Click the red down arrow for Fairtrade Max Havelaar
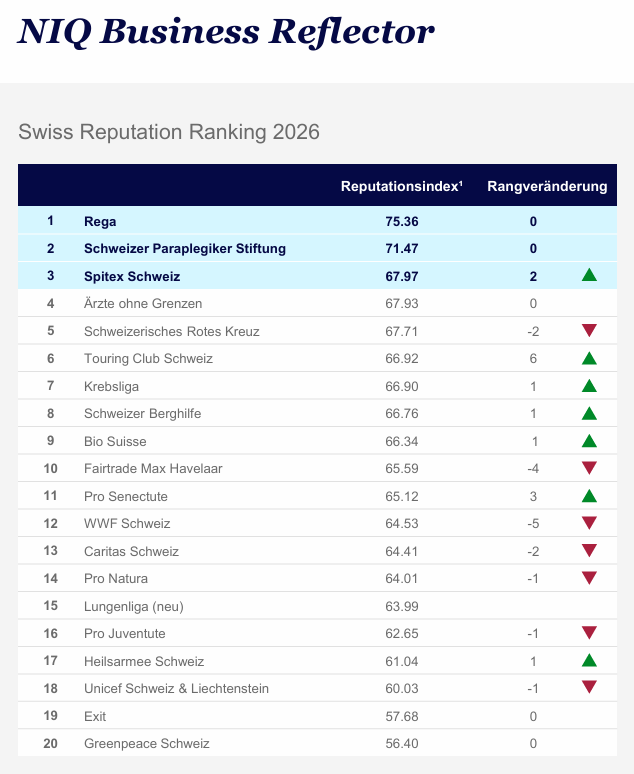The width and height of the screenshot is (634, 774). pyautogui.click(x=589, y=468)
